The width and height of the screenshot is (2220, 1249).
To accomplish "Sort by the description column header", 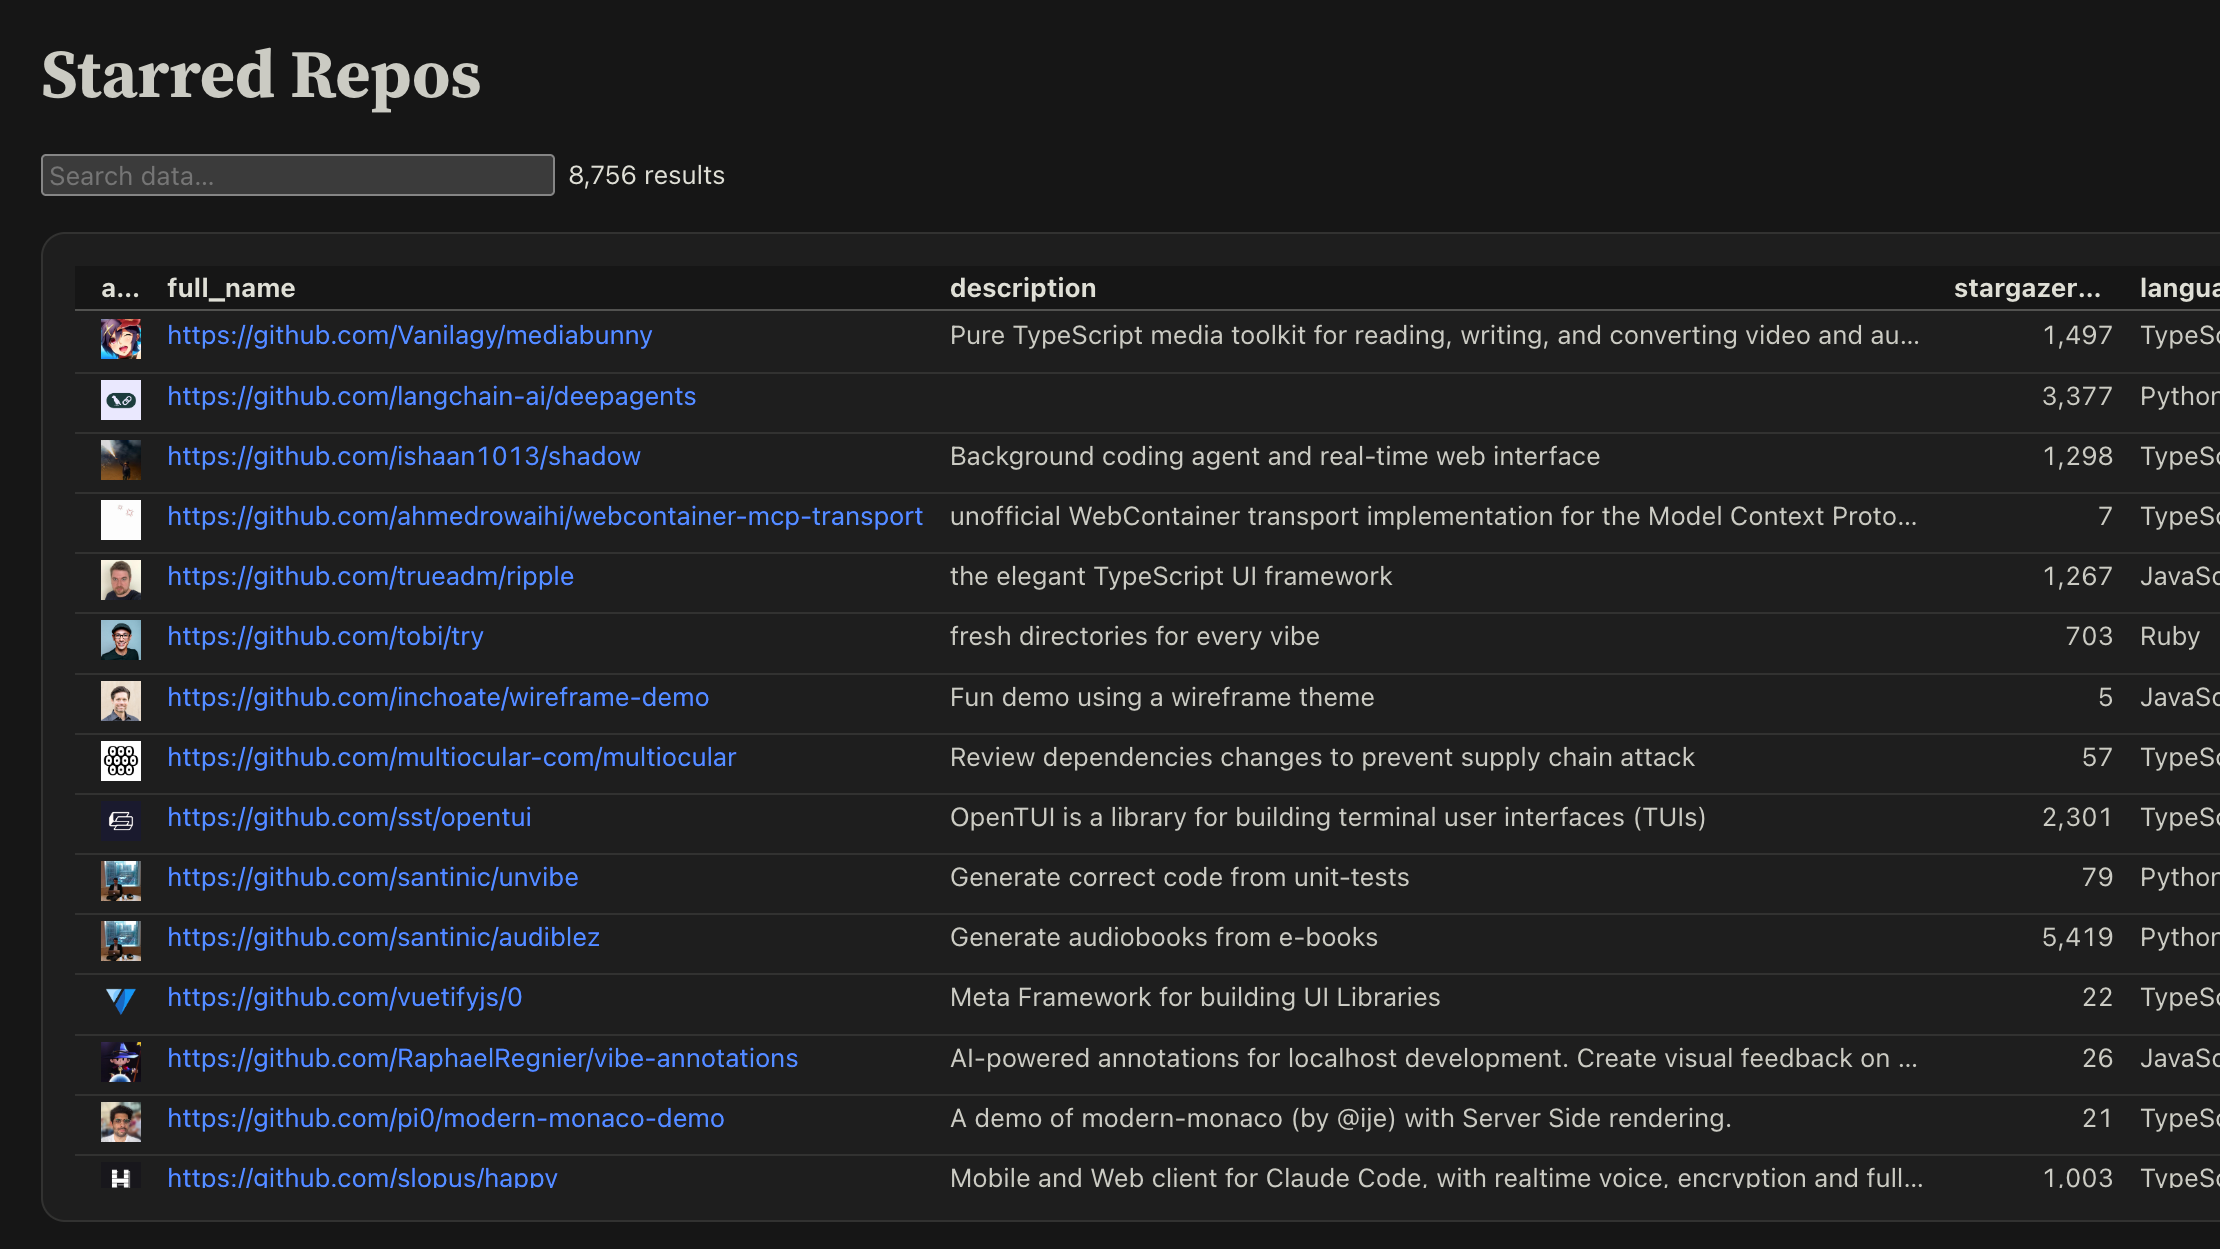I will click(x=1022, y=288).
